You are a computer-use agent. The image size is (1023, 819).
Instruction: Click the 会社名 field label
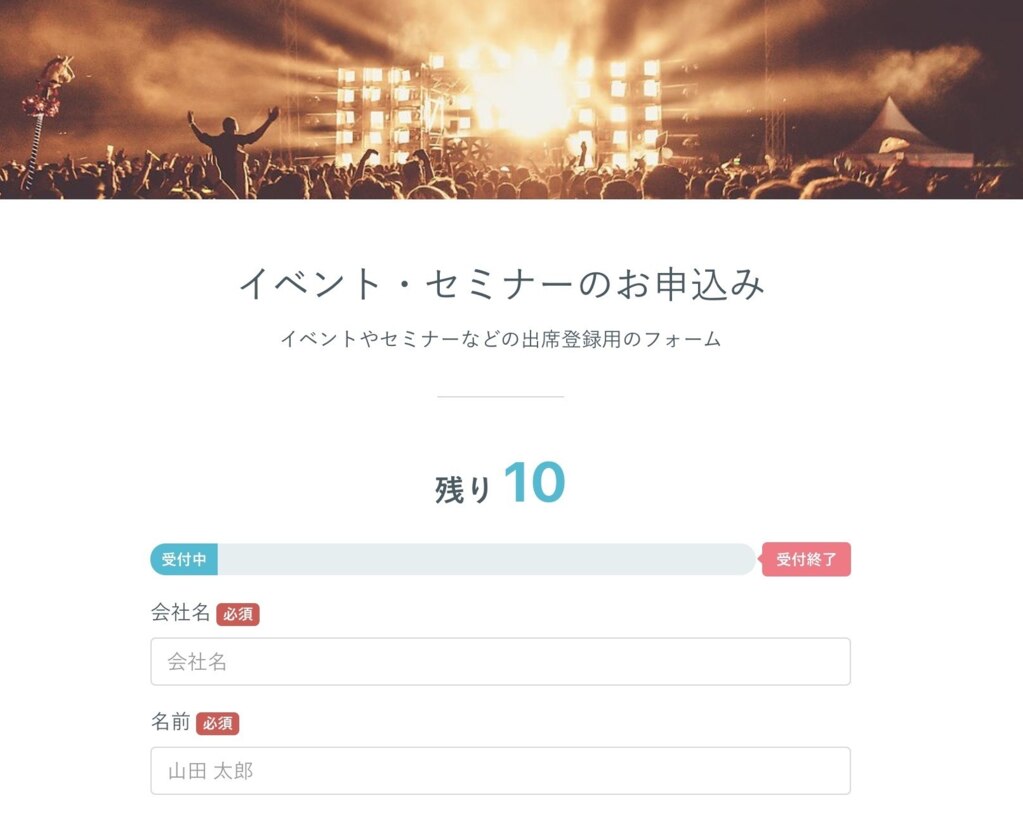coord(181,612)
